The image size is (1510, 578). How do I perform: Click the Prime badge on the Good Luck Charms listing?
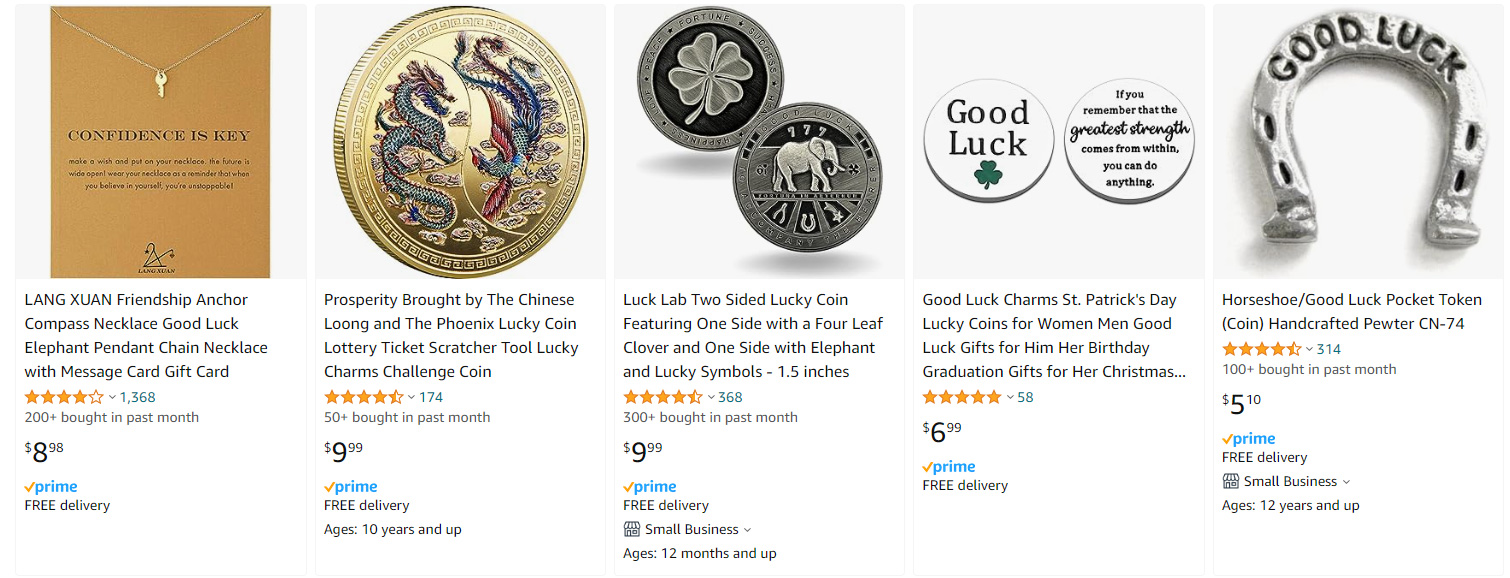[x=948, y=466]
